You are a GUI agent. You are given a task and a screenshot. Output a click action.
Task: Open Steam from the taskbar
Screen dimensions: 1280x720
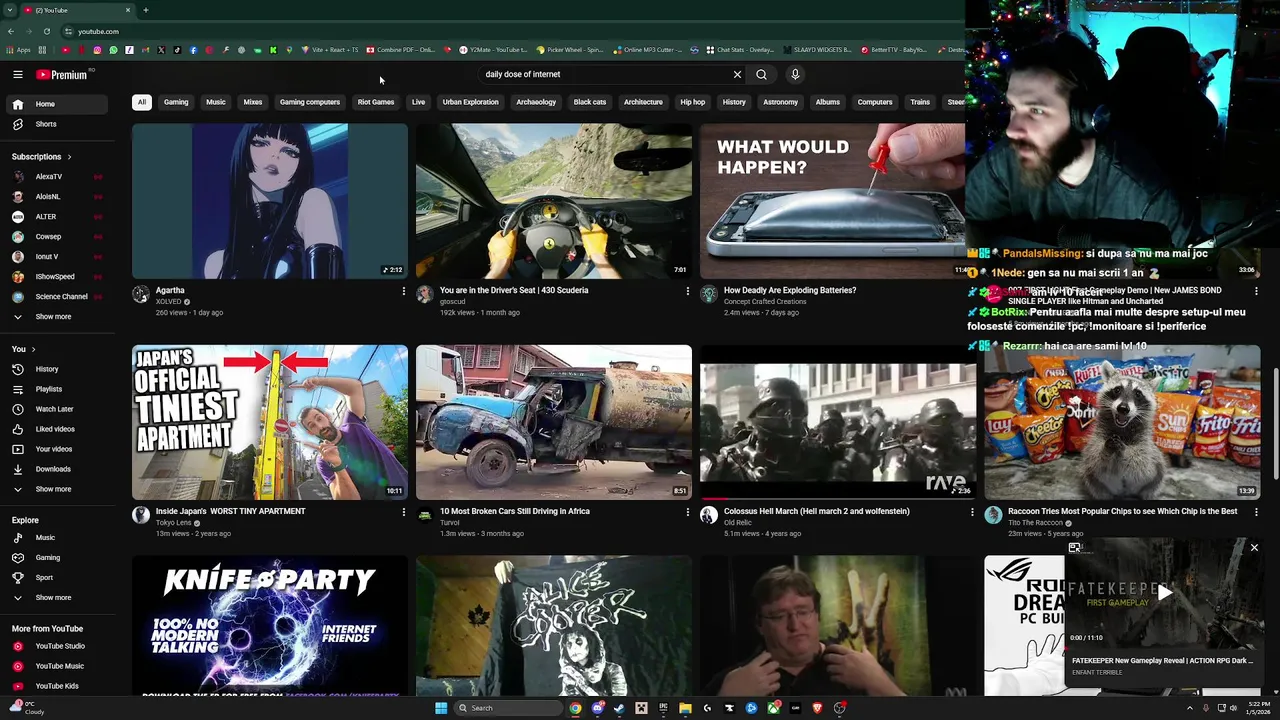coord(619,708)
